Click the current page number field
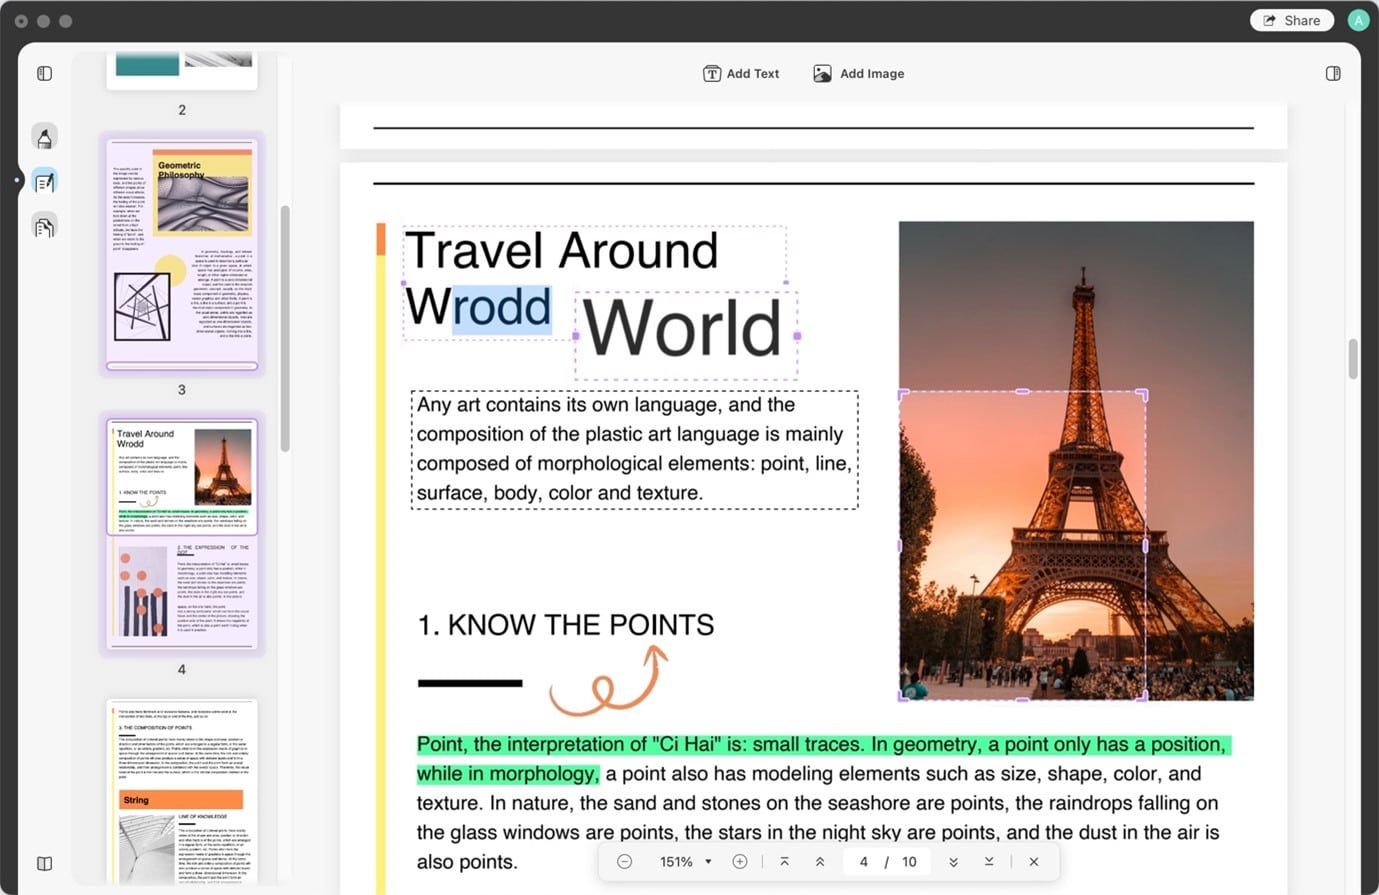This screenshot has height=895, width=1379. pos(863,861)
